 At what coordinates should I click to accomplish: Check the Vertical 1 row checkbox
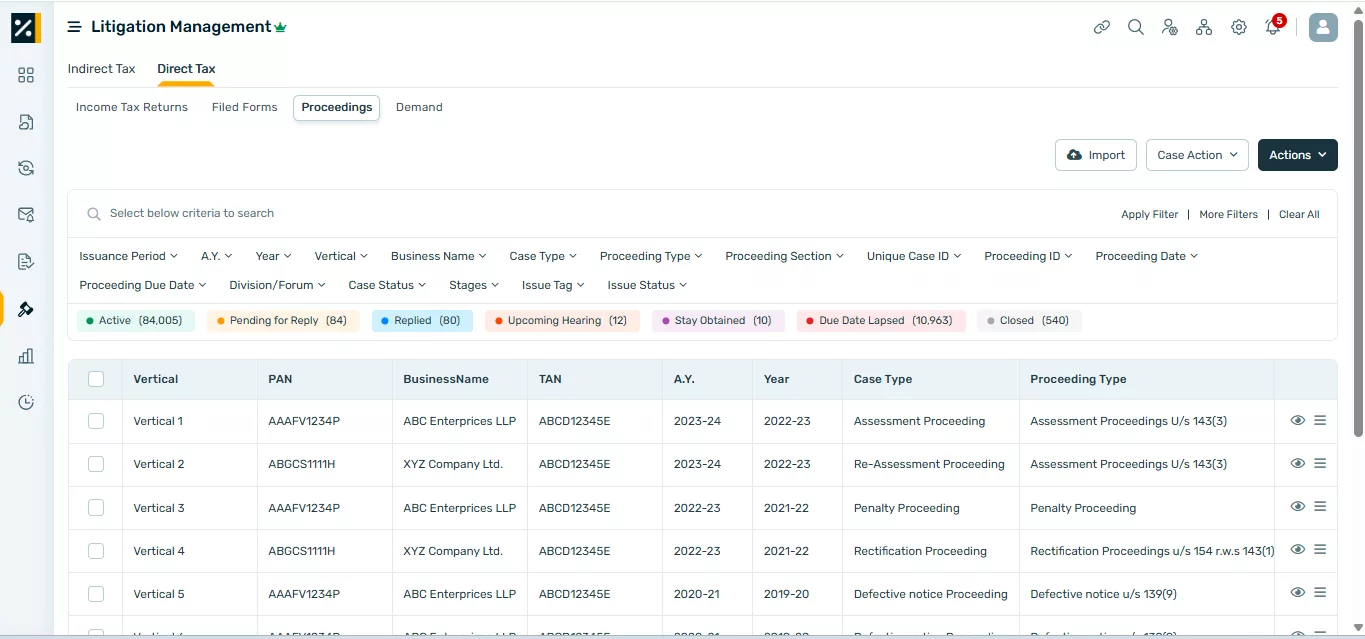click(x=96, y=421)
